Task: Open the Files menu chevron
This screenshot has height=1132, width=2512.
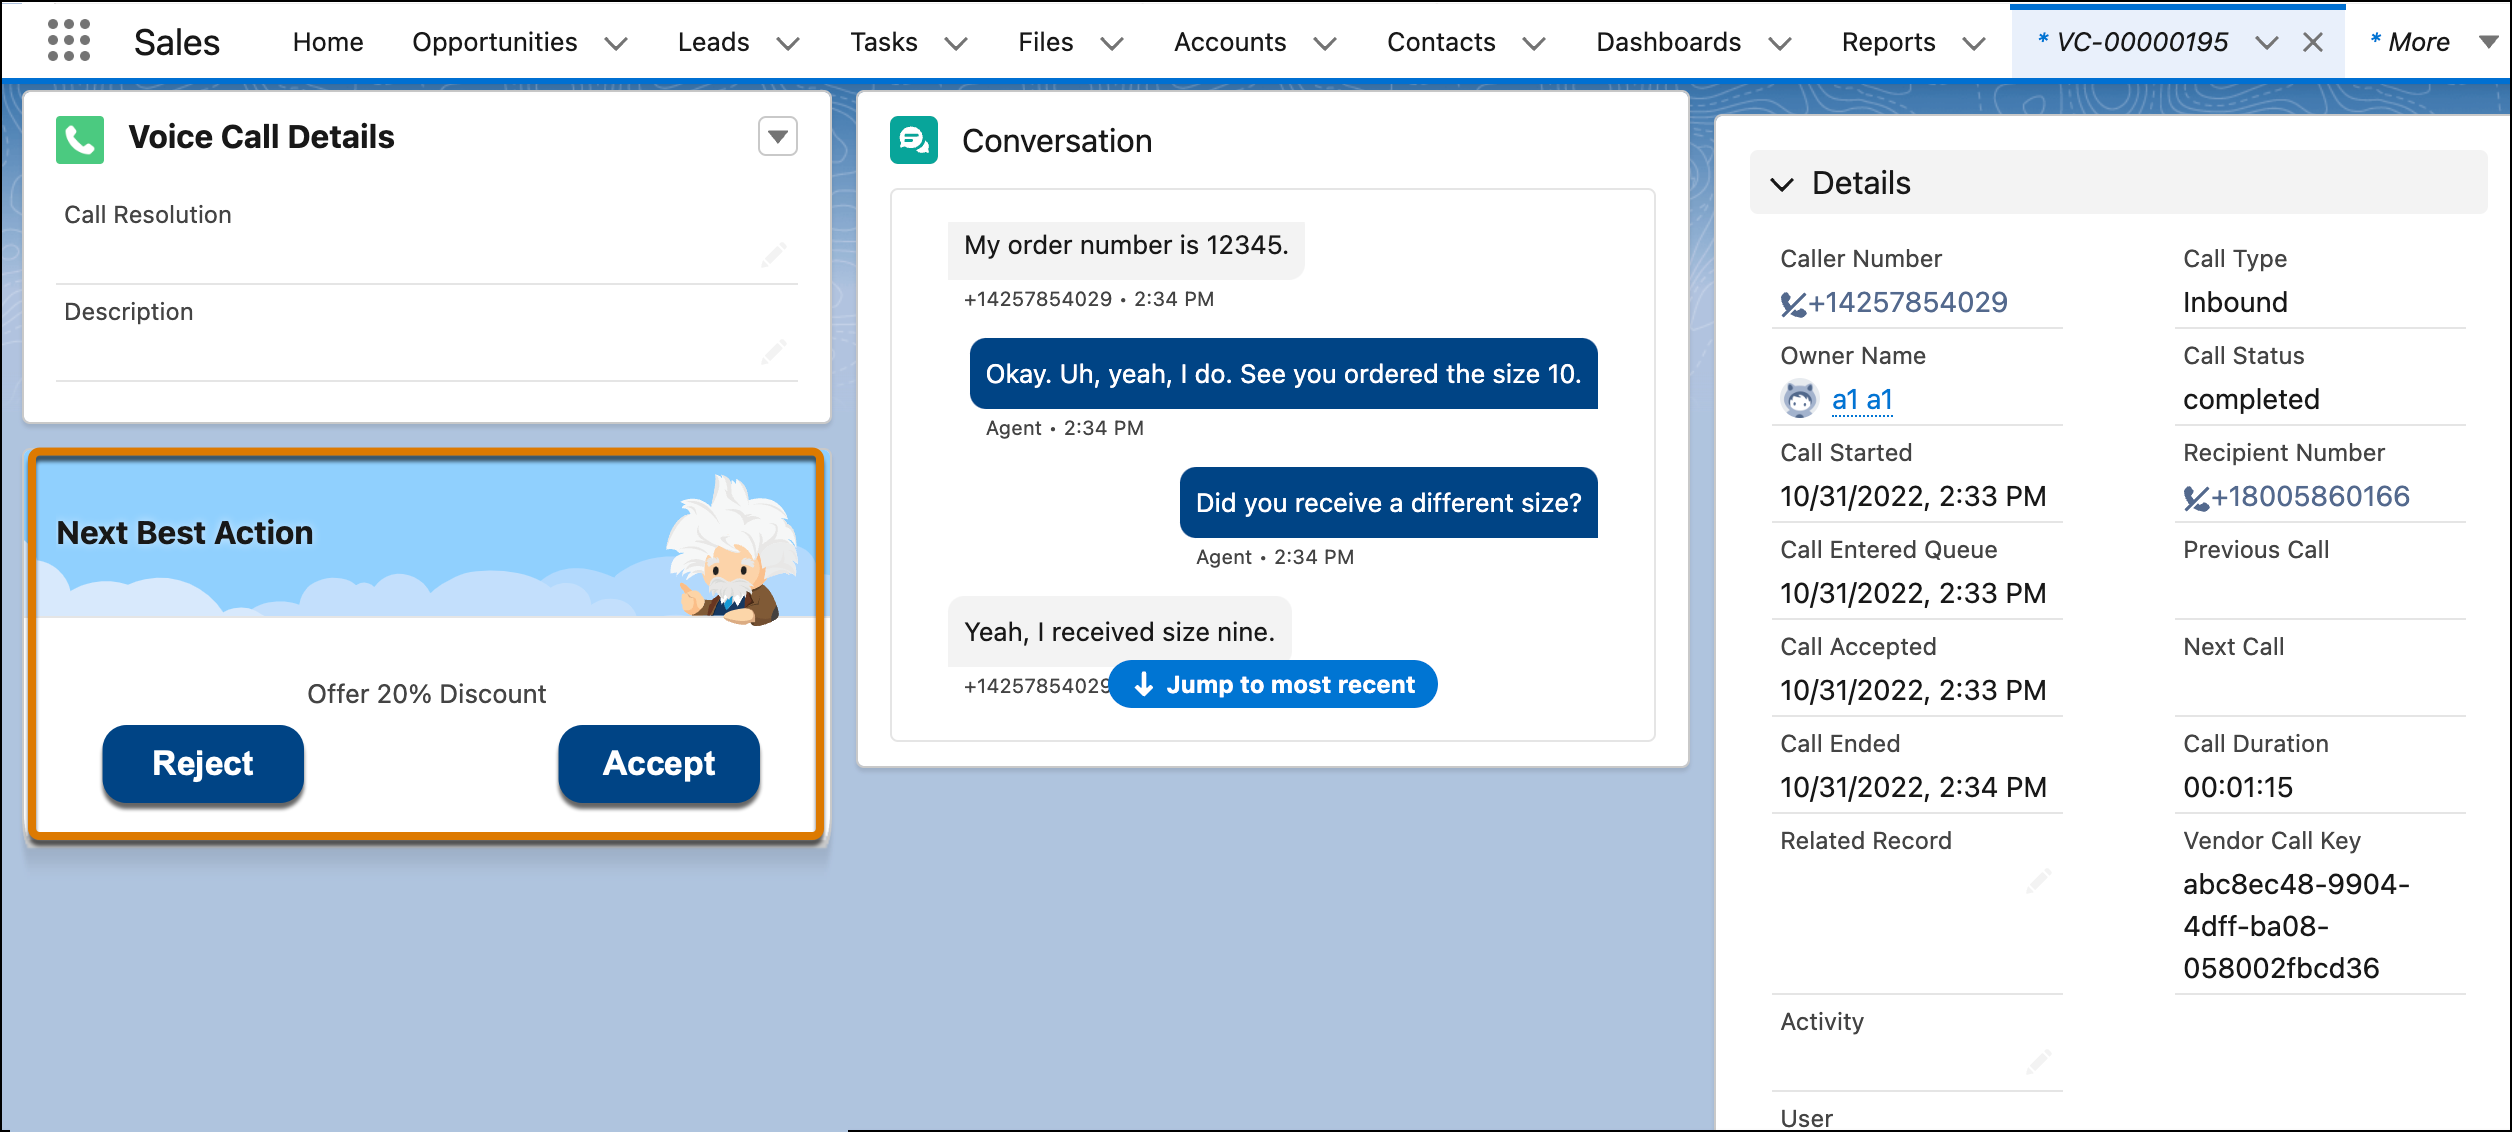Action: tap(1112, 43)
